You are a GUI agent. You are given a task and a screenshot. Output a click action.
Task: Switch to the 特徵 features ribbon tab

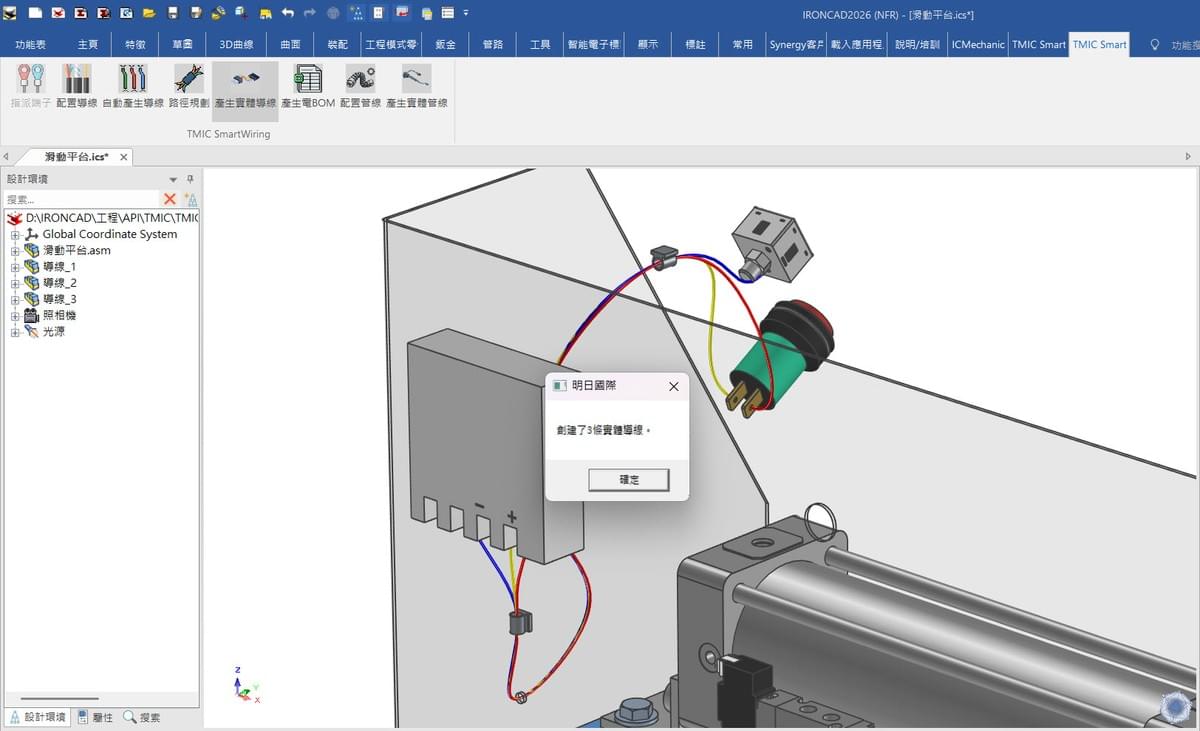135,45
